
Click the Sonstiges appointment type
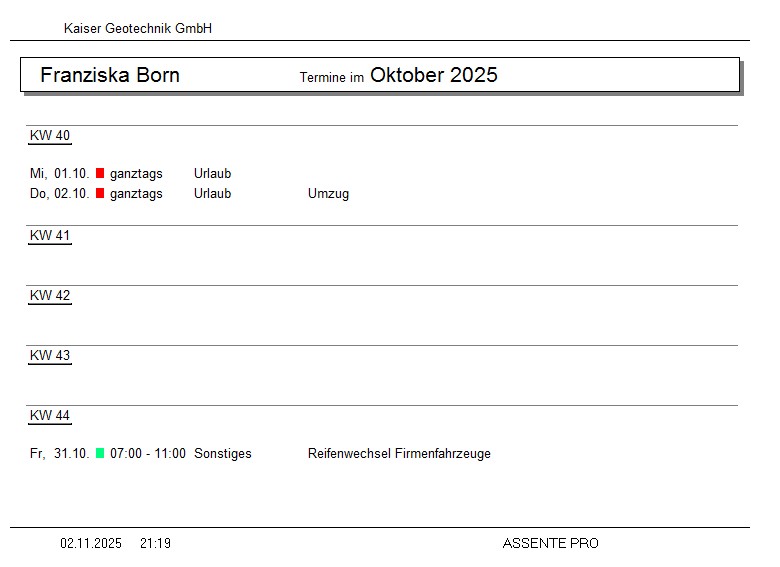coord(223,453)
